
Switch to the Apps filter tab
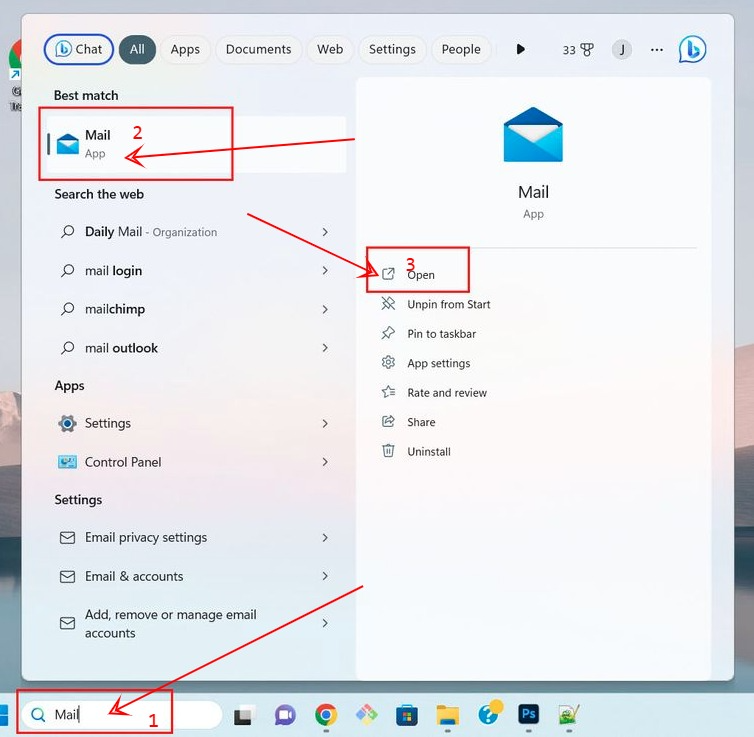point(185,49)
